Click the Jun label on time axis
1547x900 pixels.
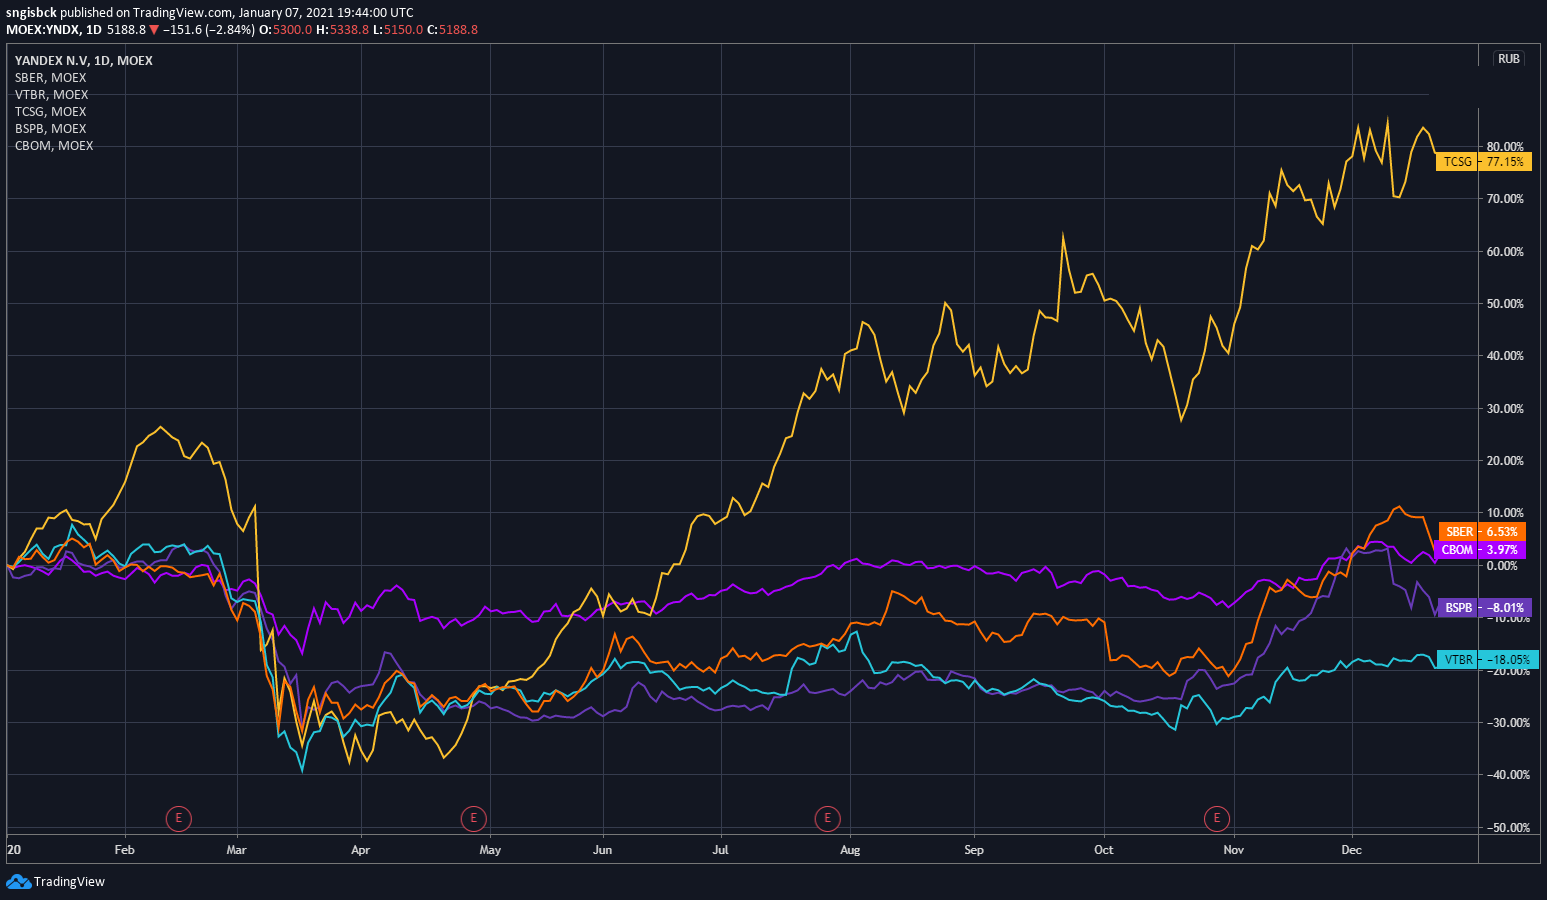click(602, 850)
